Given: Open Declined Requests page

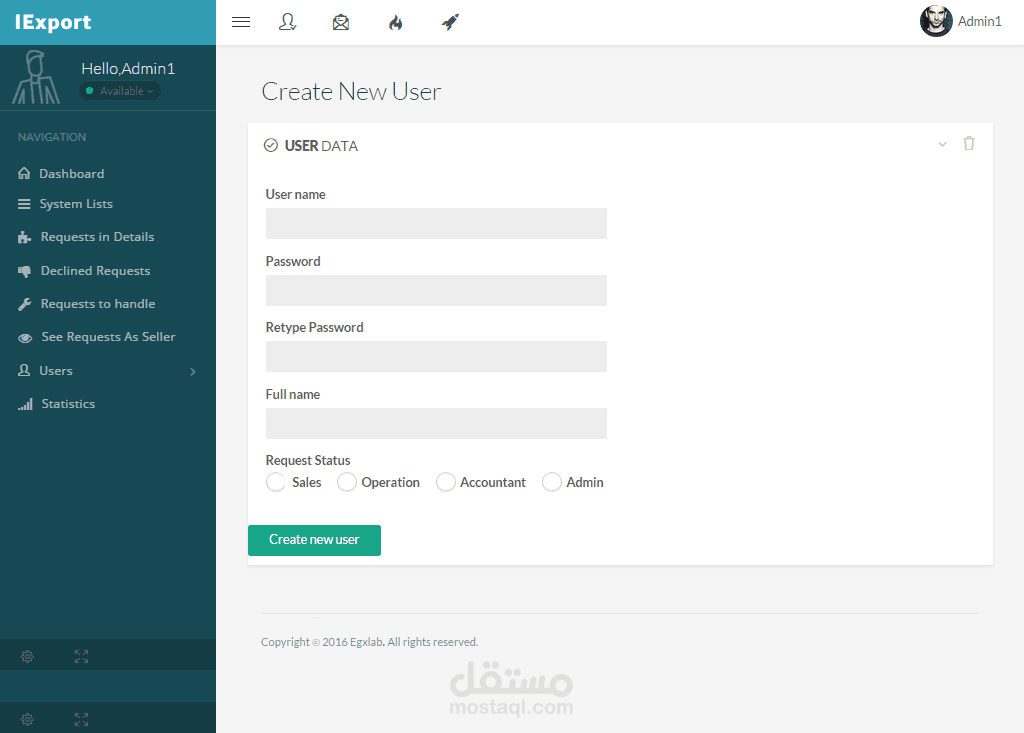Looking at the screenshot, I should [x=95, y=270].
